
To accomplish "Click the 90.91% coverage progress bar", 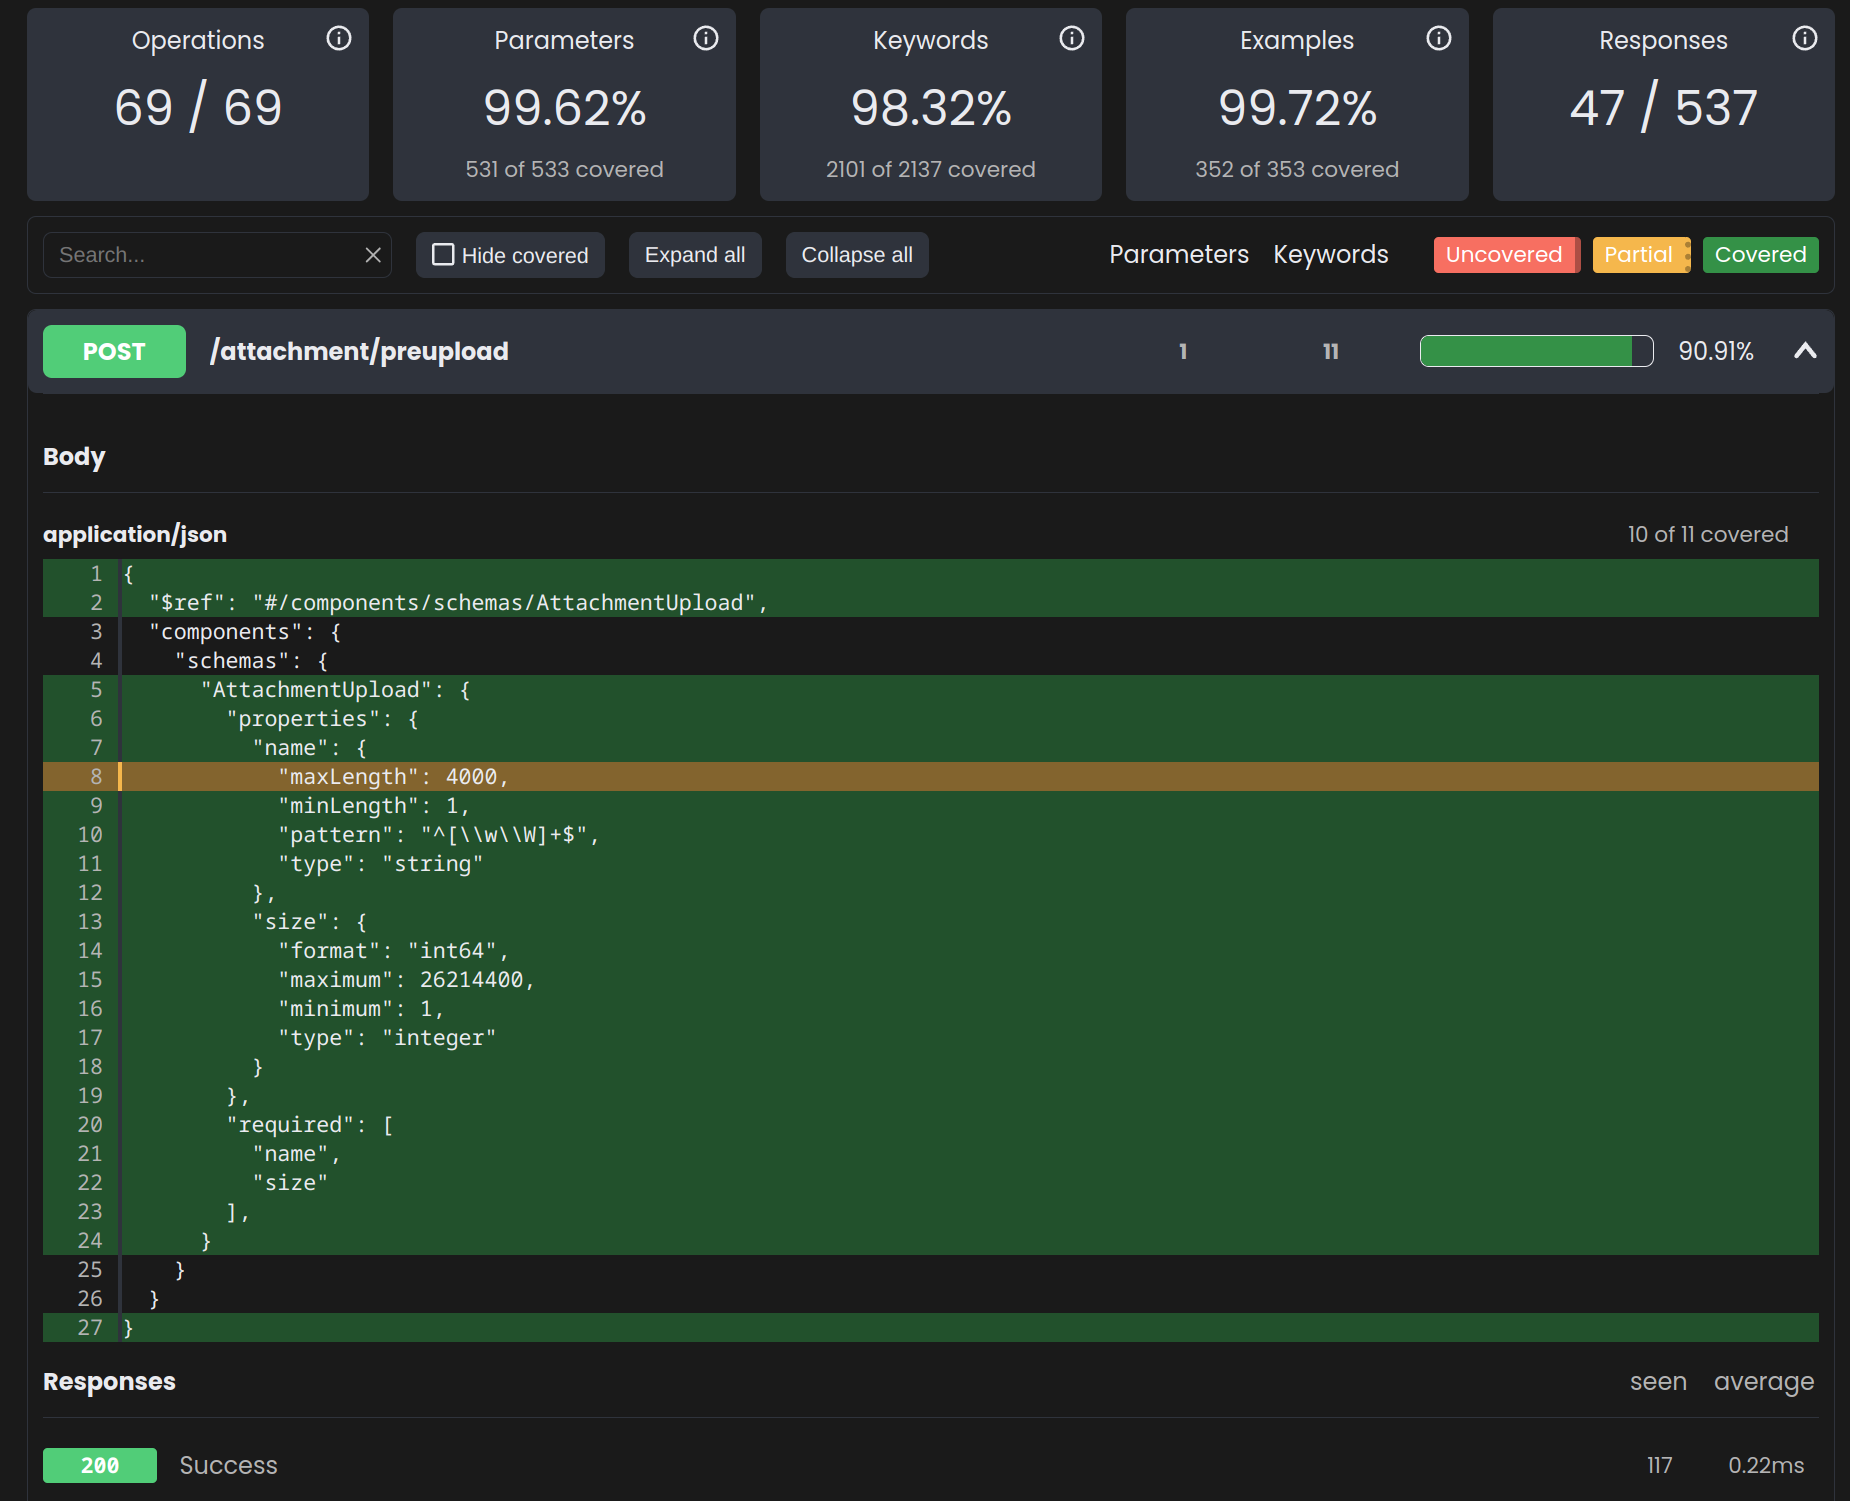I will click(1536, 351).
